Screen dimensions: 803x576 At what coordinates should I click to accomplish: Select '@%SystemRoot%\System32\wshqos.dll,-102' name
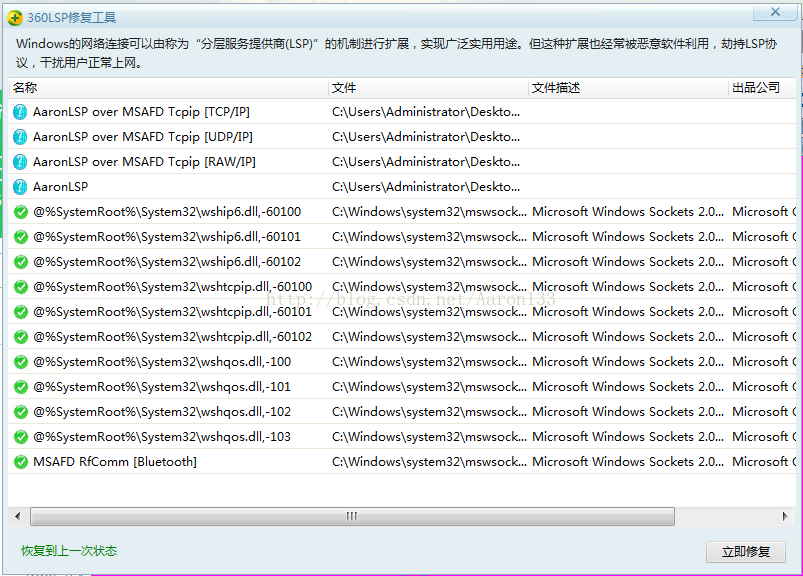click(162, 412)
